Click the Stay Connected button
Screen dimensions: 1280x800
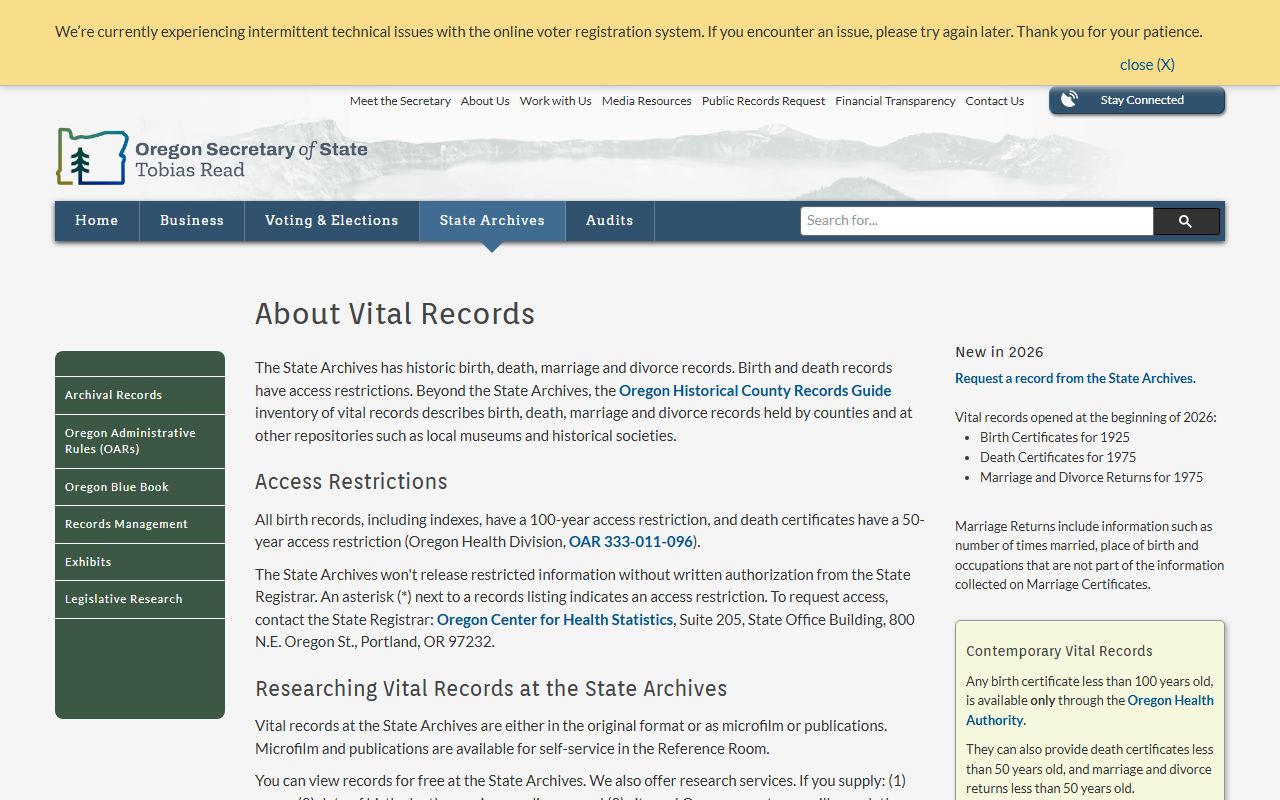pyautogui.click(x=1137, y=100)
